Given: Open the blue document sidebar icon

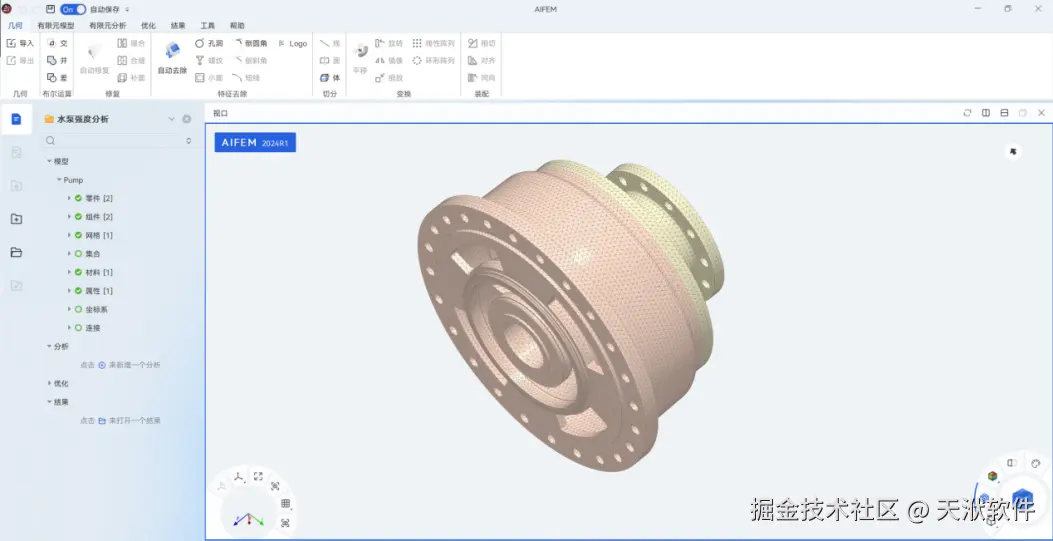Looking at the screenshot, I should (16, 119).
